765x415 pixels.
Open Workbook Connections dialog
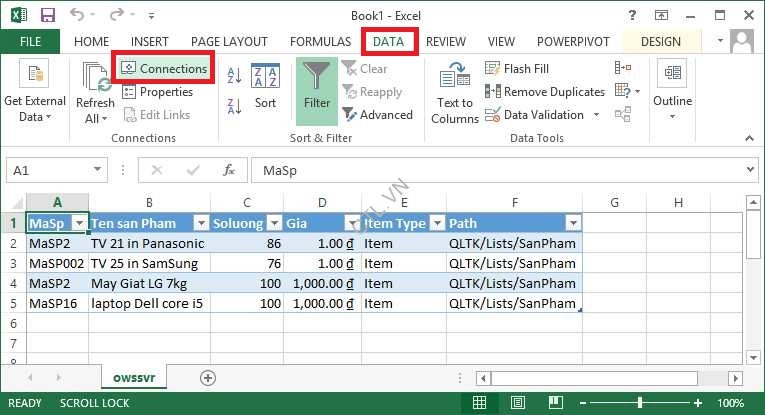[x=164, y=69]
